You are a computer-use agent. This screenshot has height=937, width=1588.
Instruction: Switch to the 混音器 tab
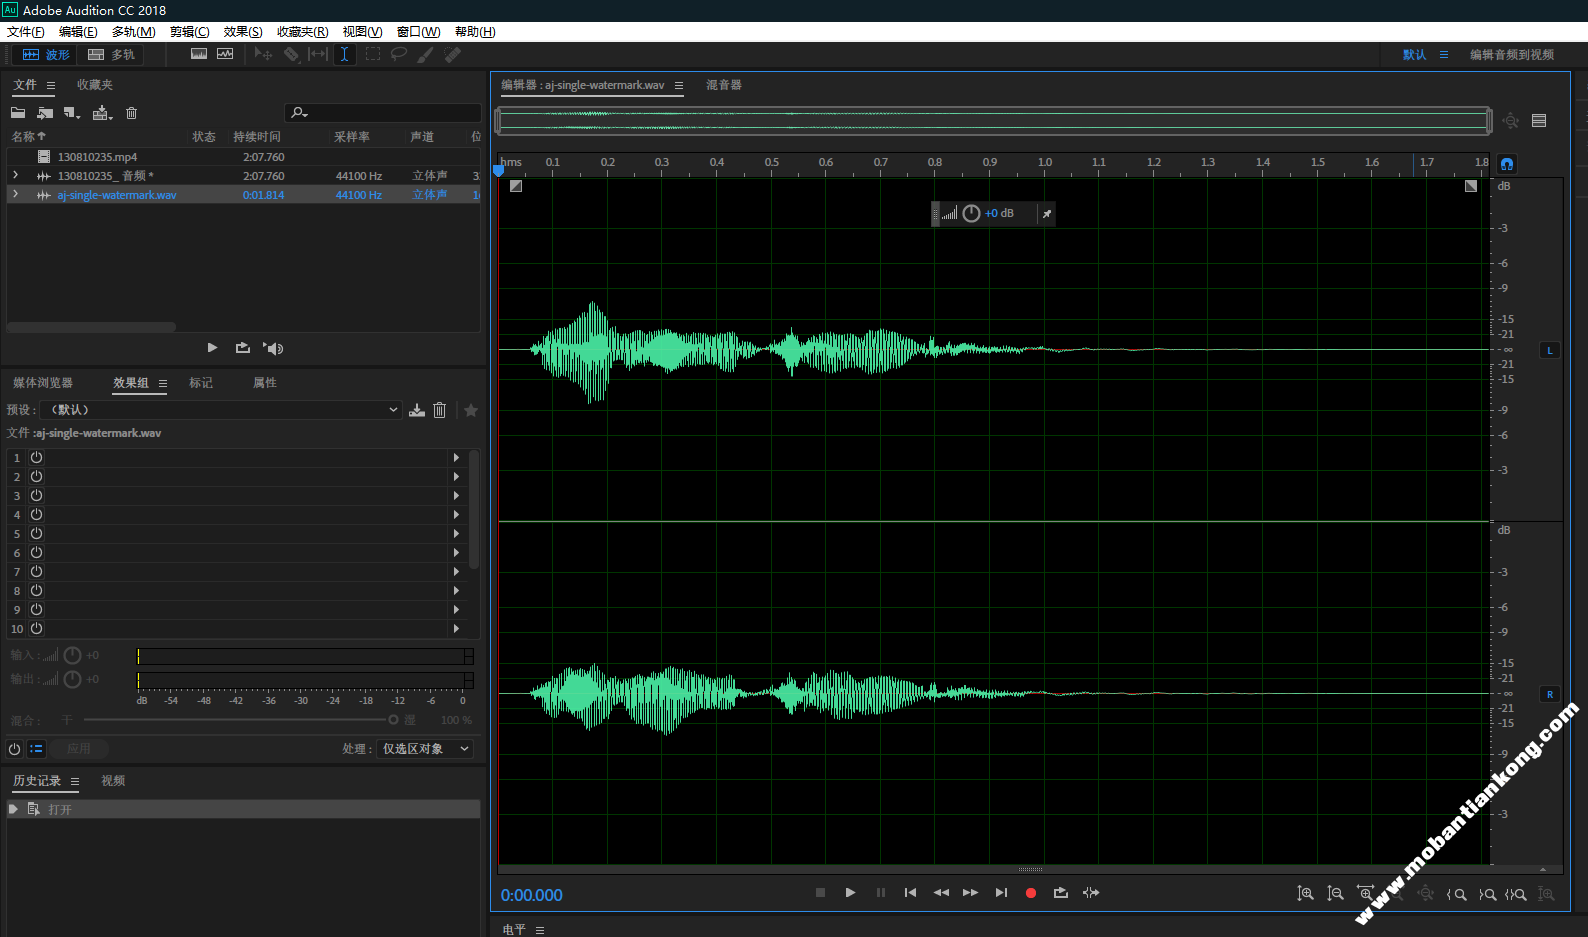(724, 85)
